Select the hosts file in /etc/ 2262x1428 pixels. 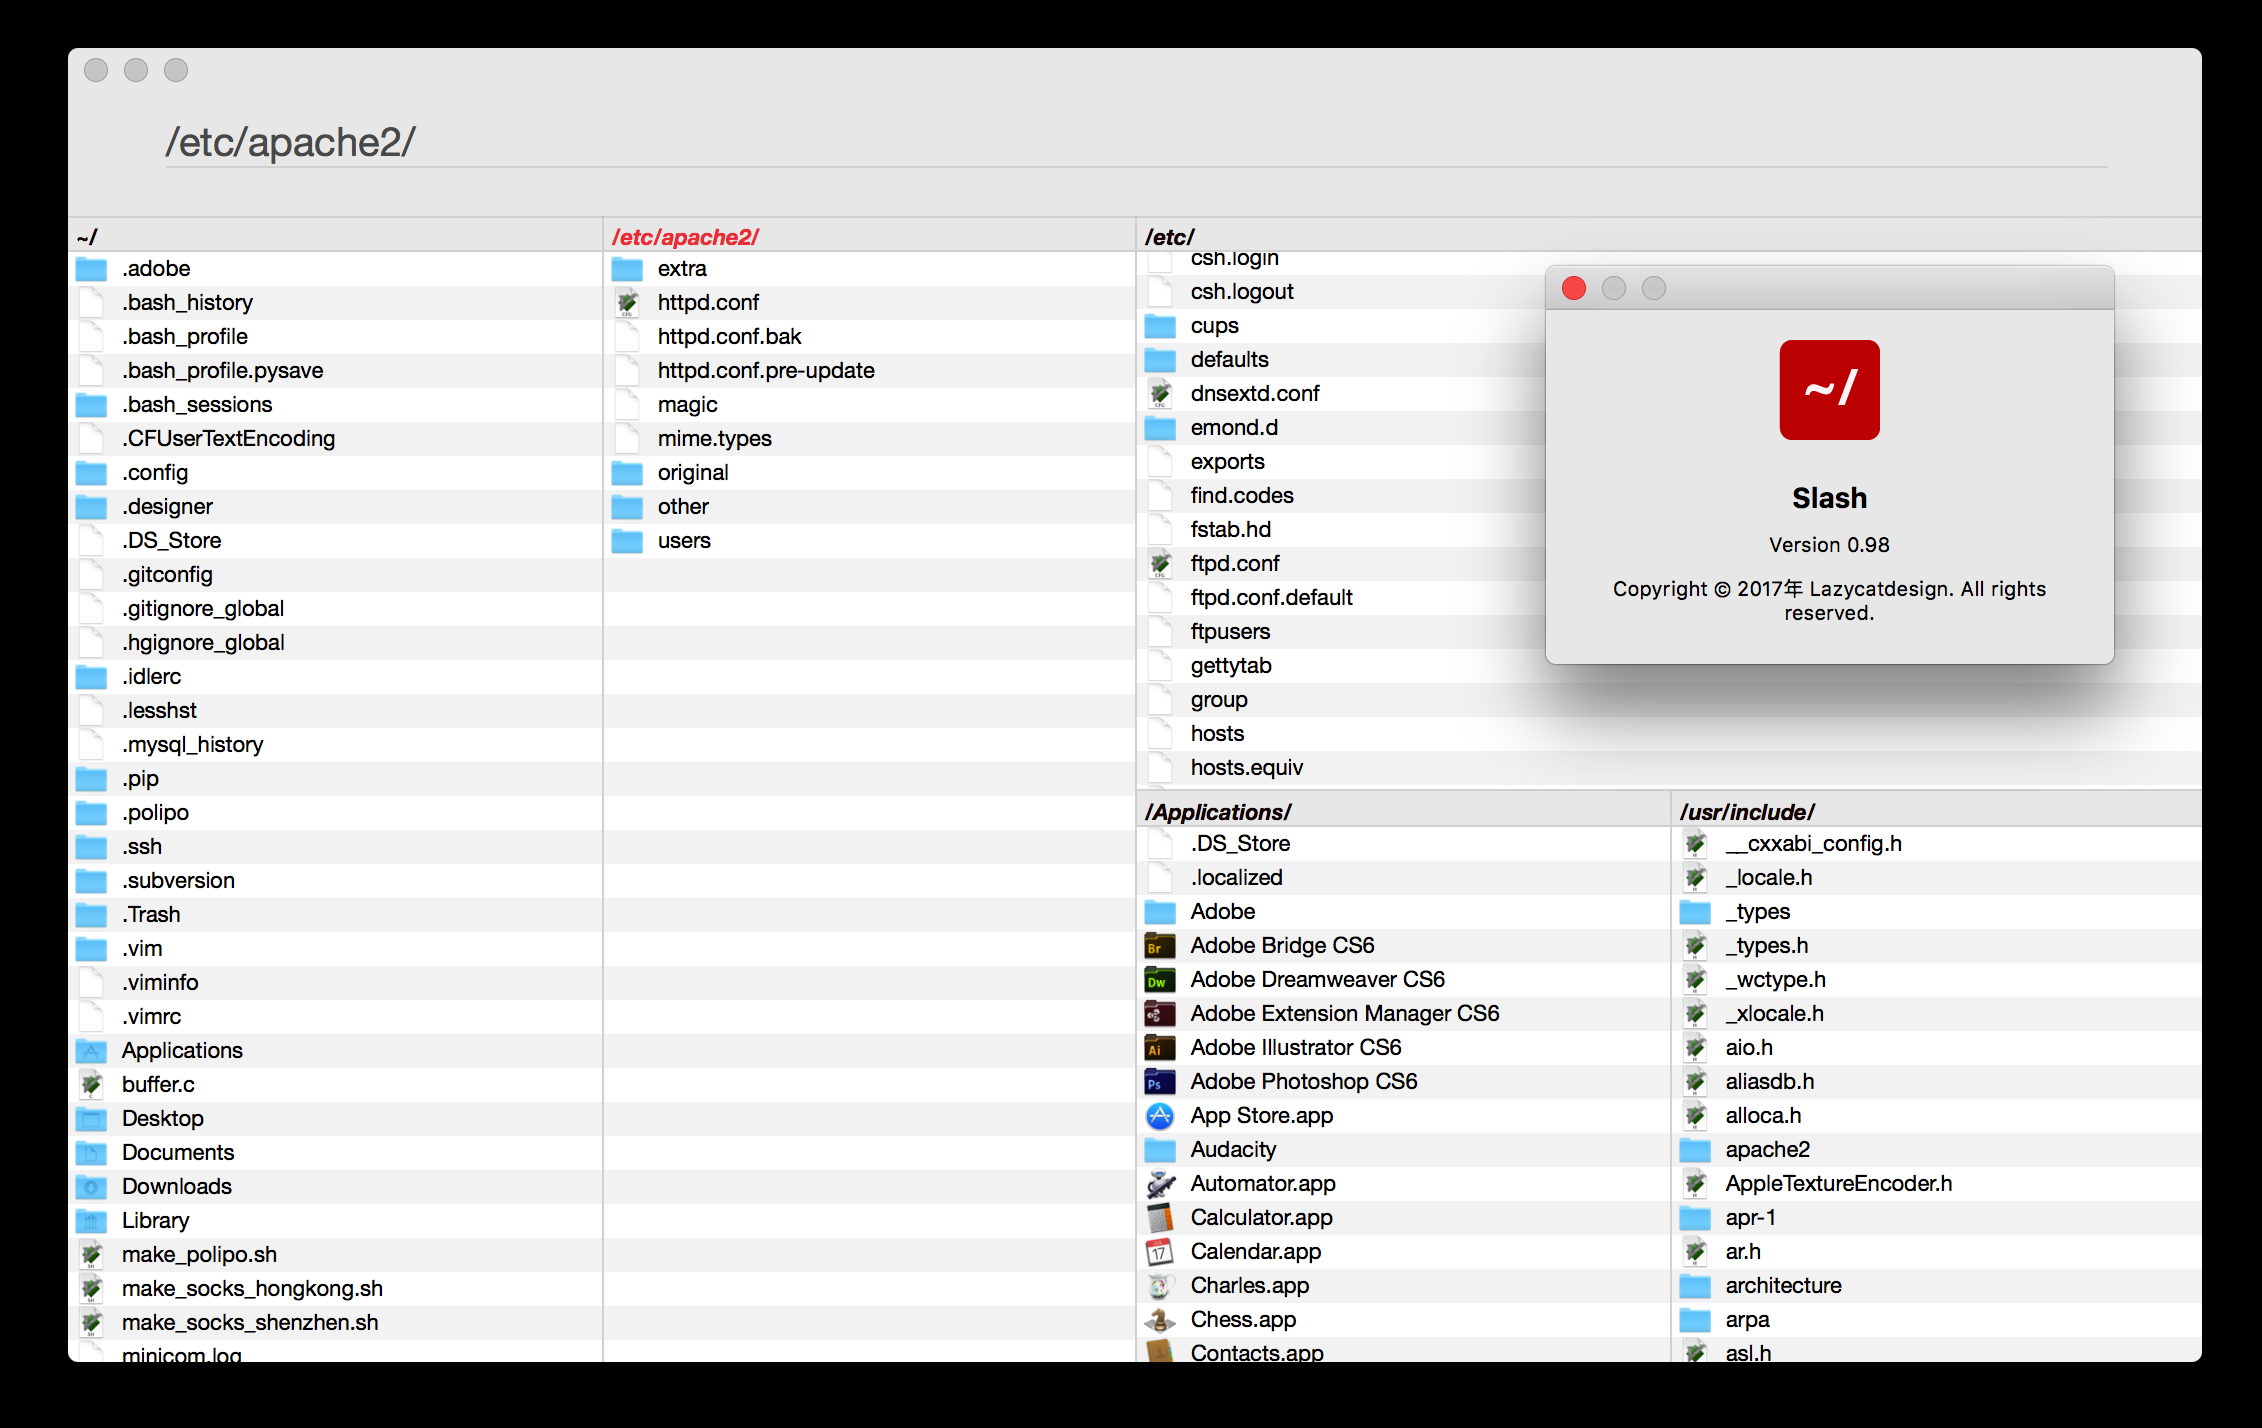[1217, 733]
